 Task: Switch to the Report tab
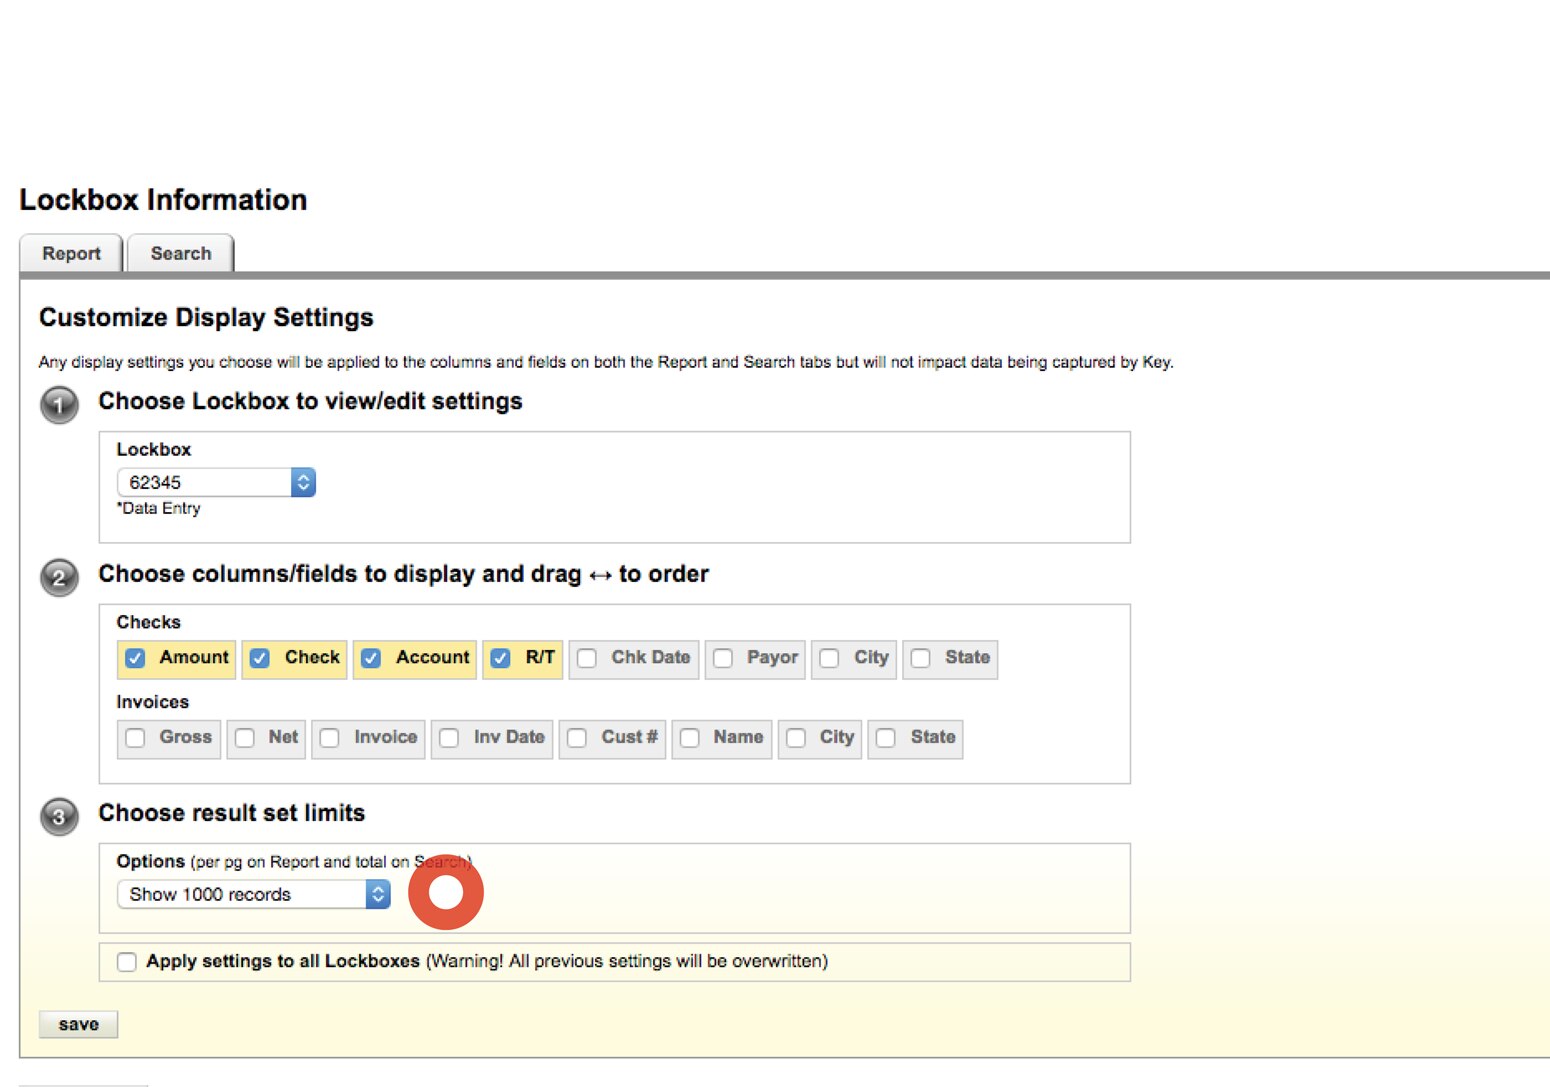(70, 253)
